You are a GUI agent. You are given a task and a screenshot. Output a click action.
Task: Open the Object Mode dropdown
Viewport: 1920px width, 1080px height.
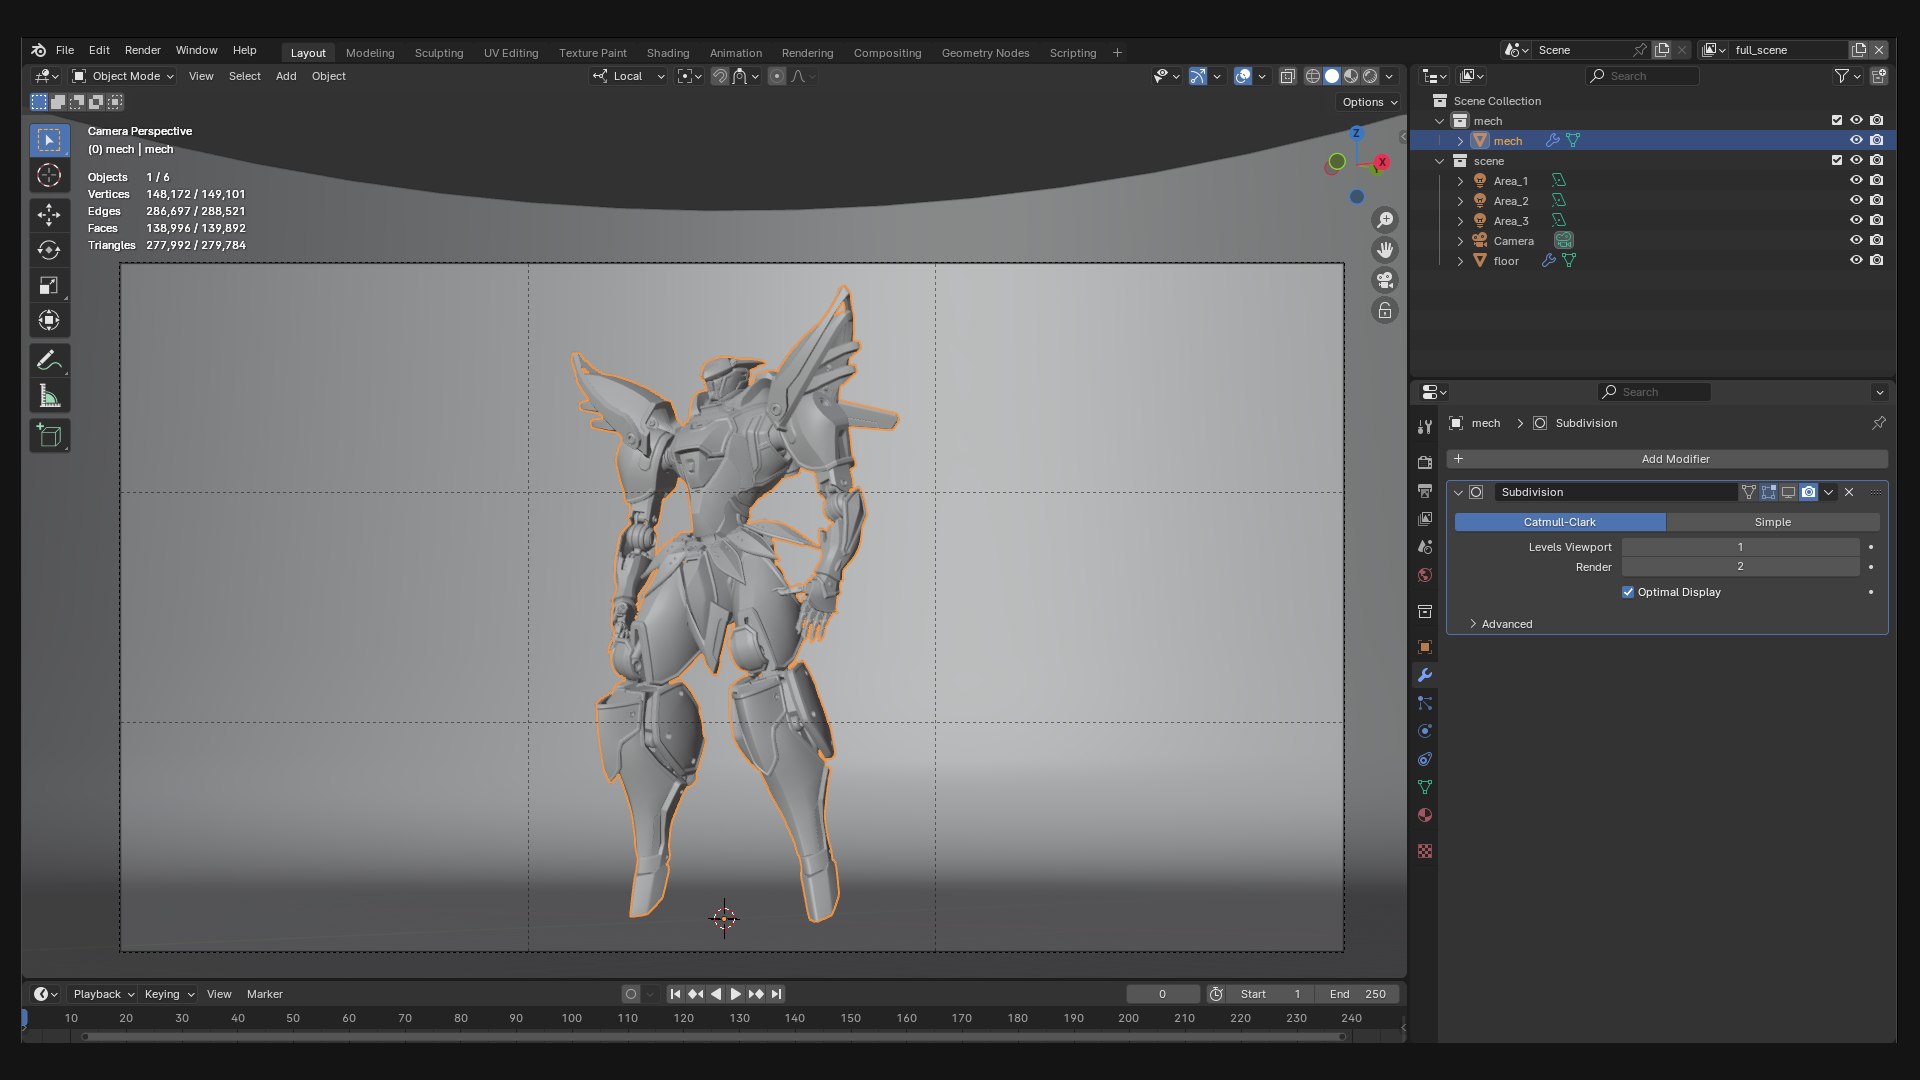(x=122, y=76)
